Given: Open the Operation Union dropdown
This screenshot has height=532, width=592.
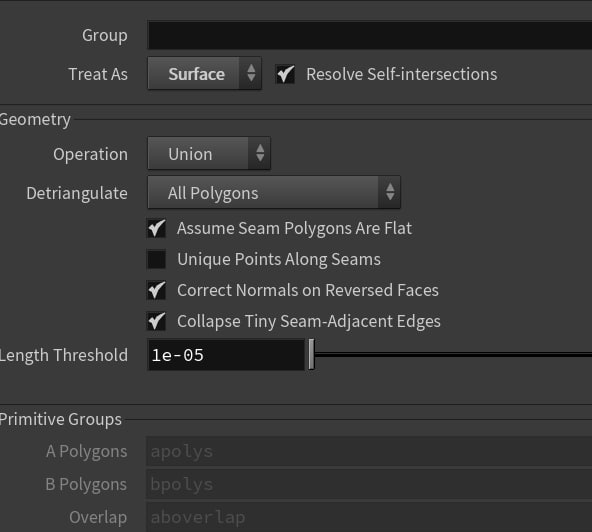Looking at the screenshot, I should [x=209, y=153].
